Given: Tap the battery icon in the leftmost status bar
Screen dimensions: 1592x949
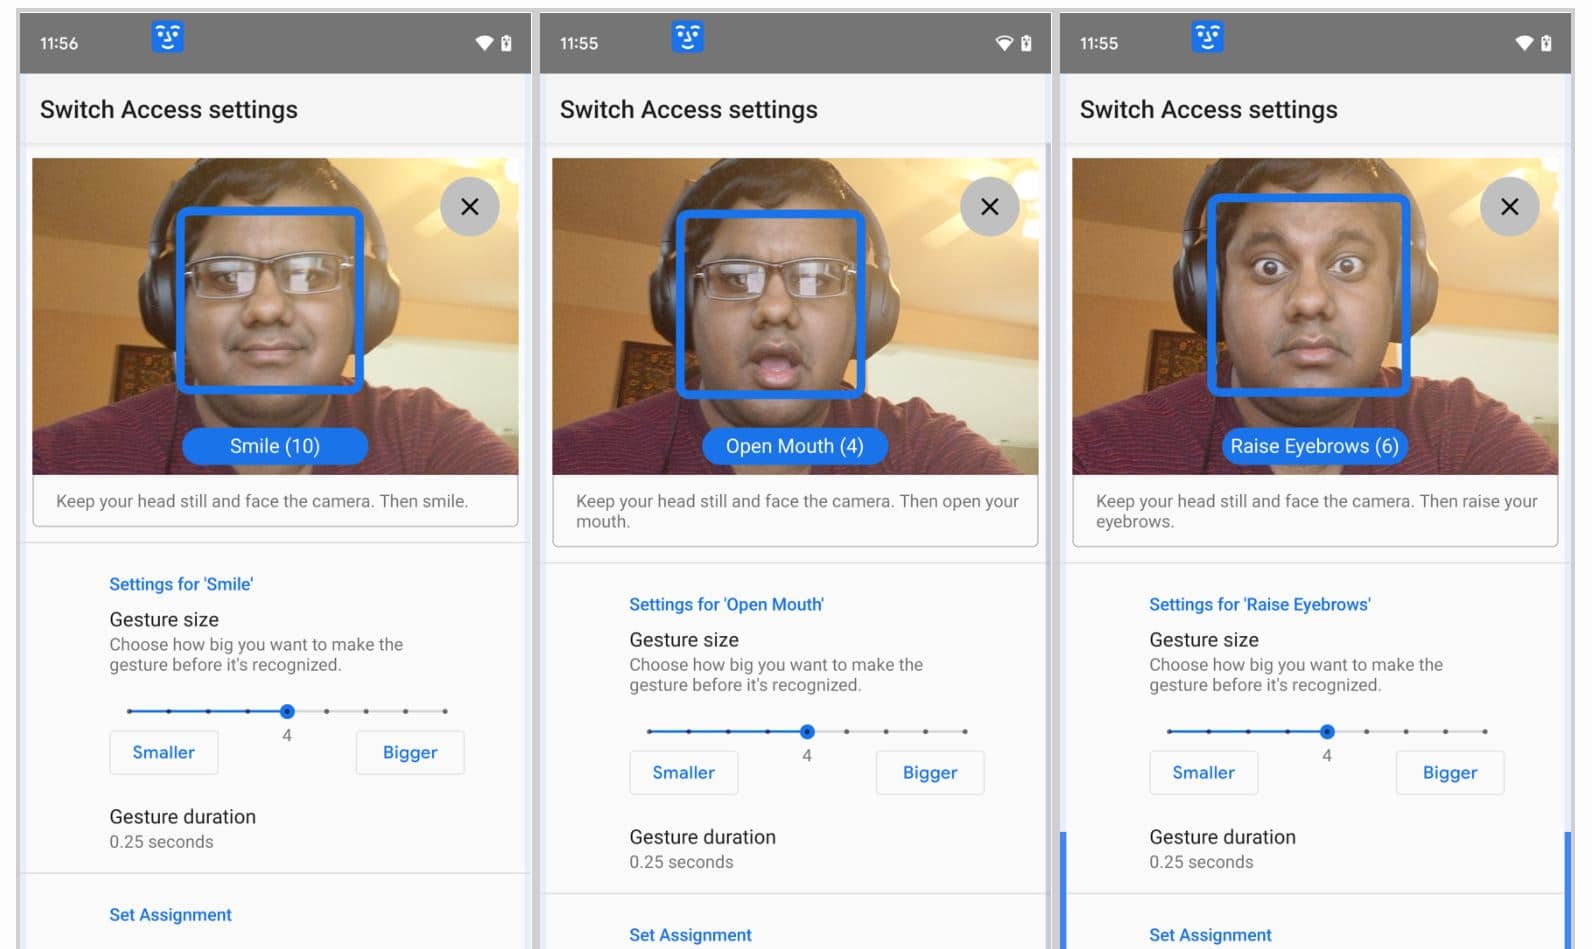Looking at the screenshot, I should pos(506,43).
